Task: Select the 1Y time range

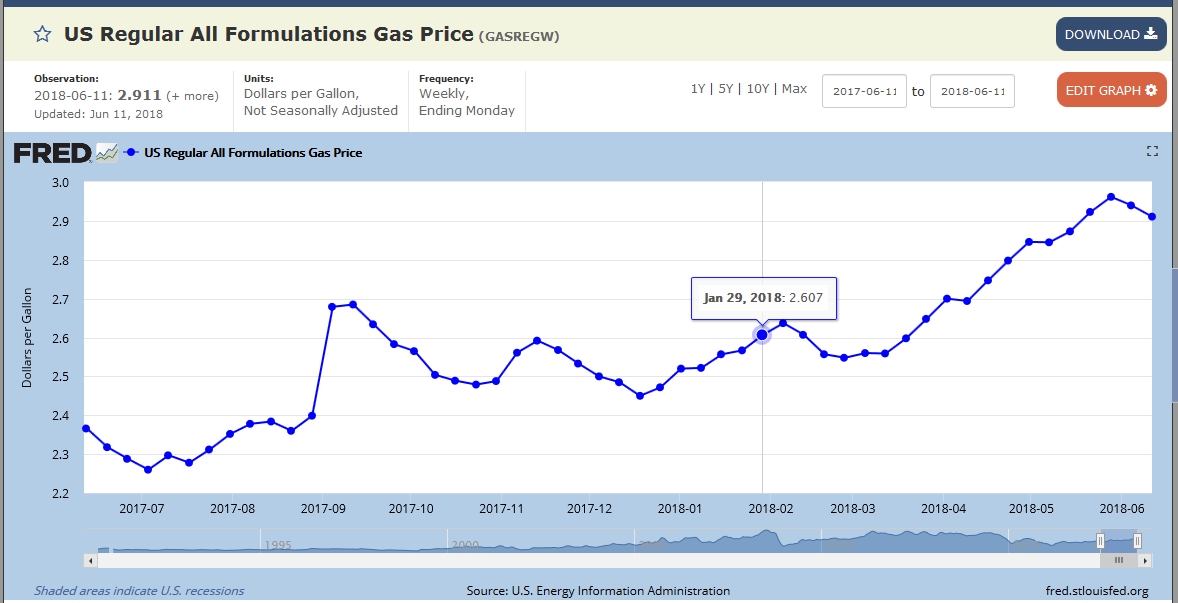Action: 697,89
